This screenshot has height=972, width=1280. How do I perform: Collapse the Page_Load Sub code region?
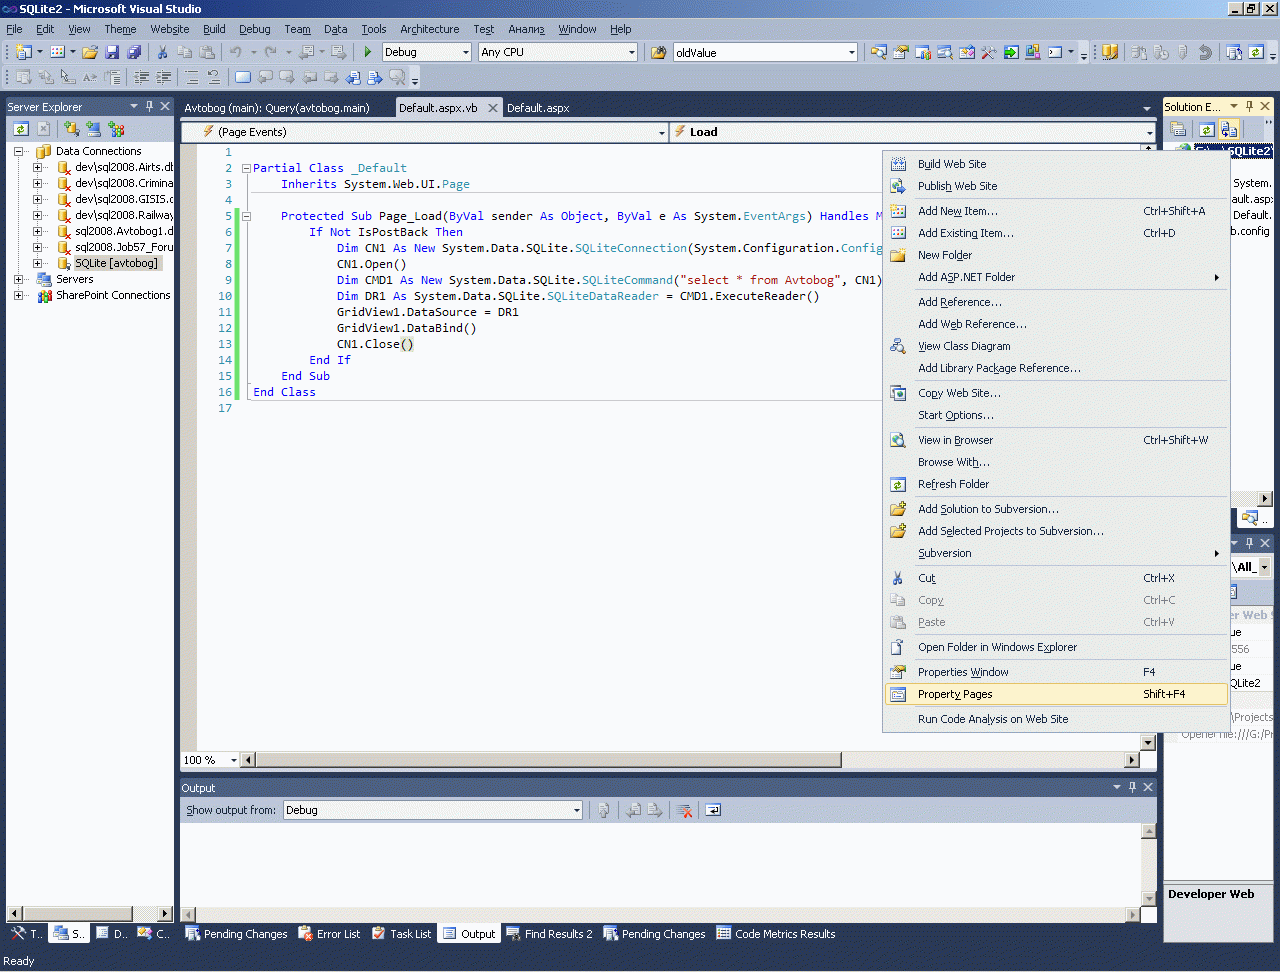pos(246,216)
